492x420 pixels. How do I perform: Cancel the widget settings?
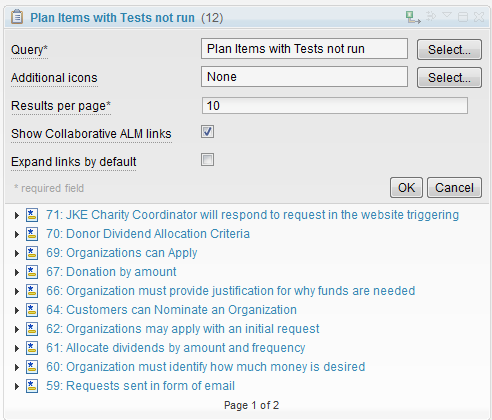coord(454,188)
